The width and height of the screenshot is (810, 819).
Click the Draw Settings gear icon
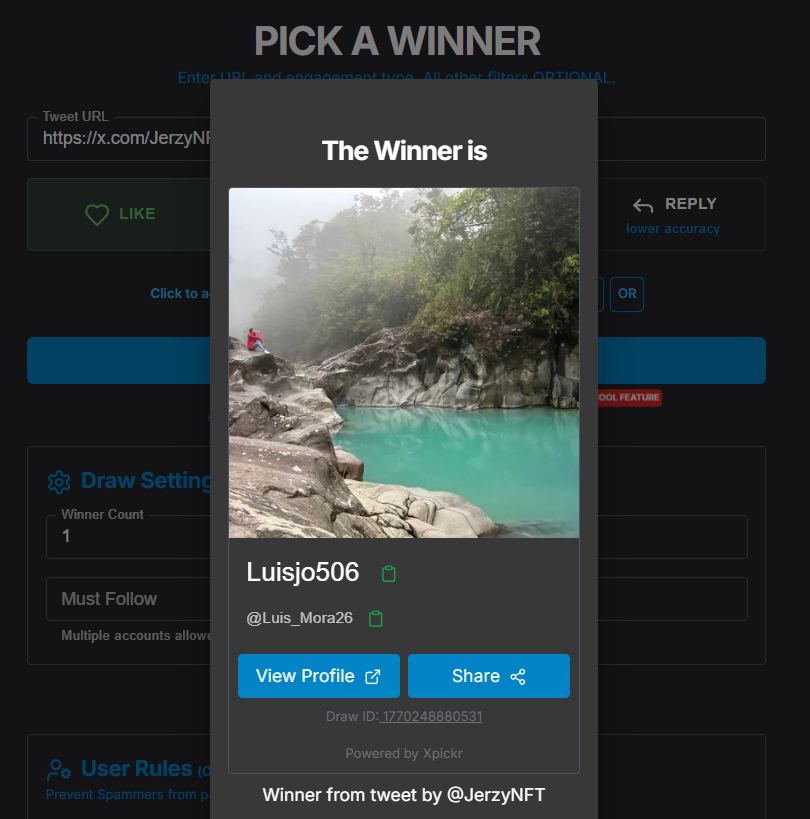pos(59,482)
